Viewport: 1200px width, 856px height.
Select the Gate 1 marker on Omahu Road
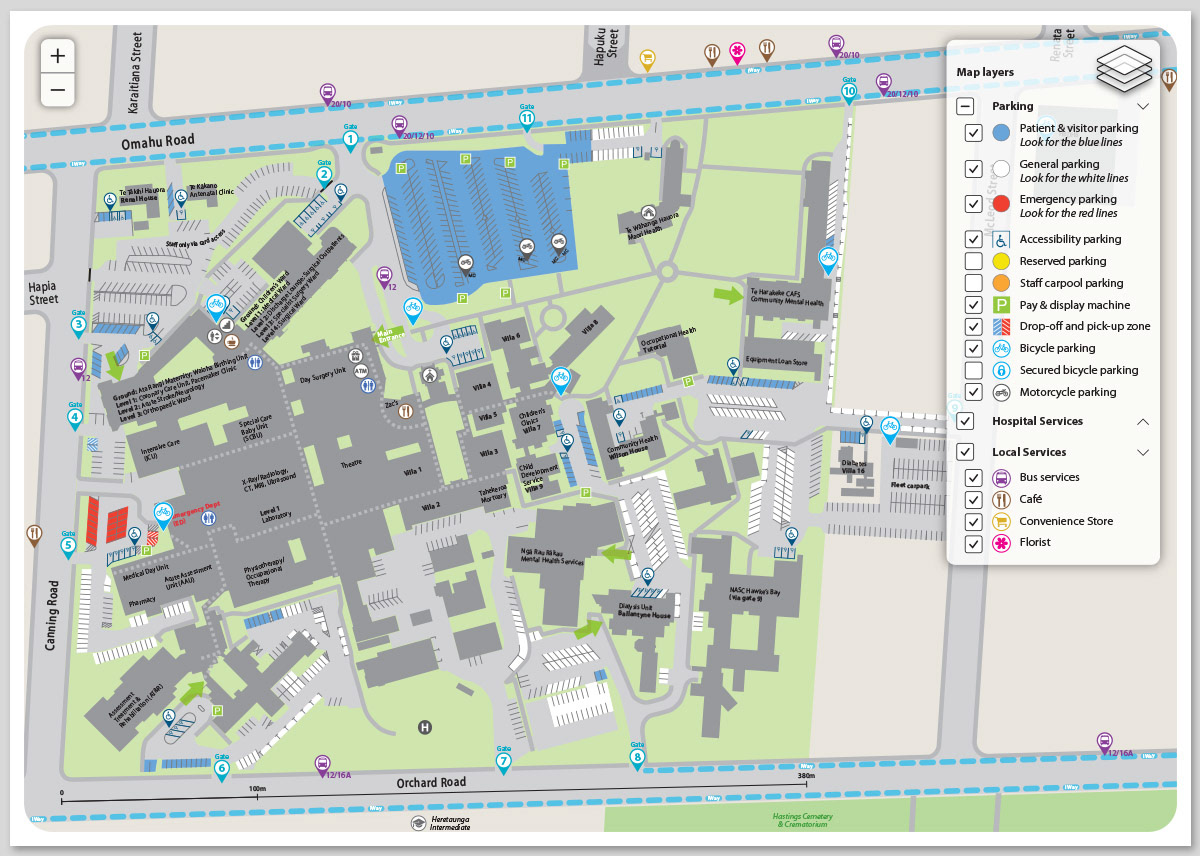351,139
